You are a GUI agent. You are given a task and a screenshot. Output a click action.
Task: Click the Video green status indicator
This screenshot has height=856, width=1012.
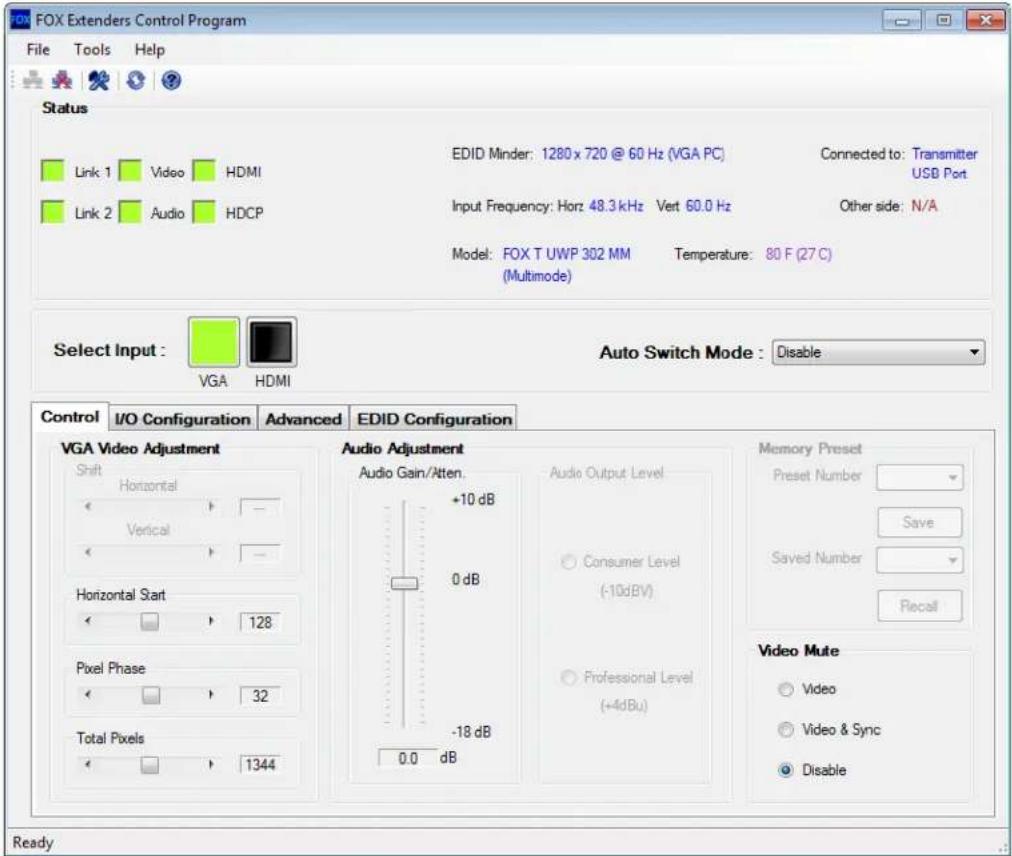coord(130,171)
